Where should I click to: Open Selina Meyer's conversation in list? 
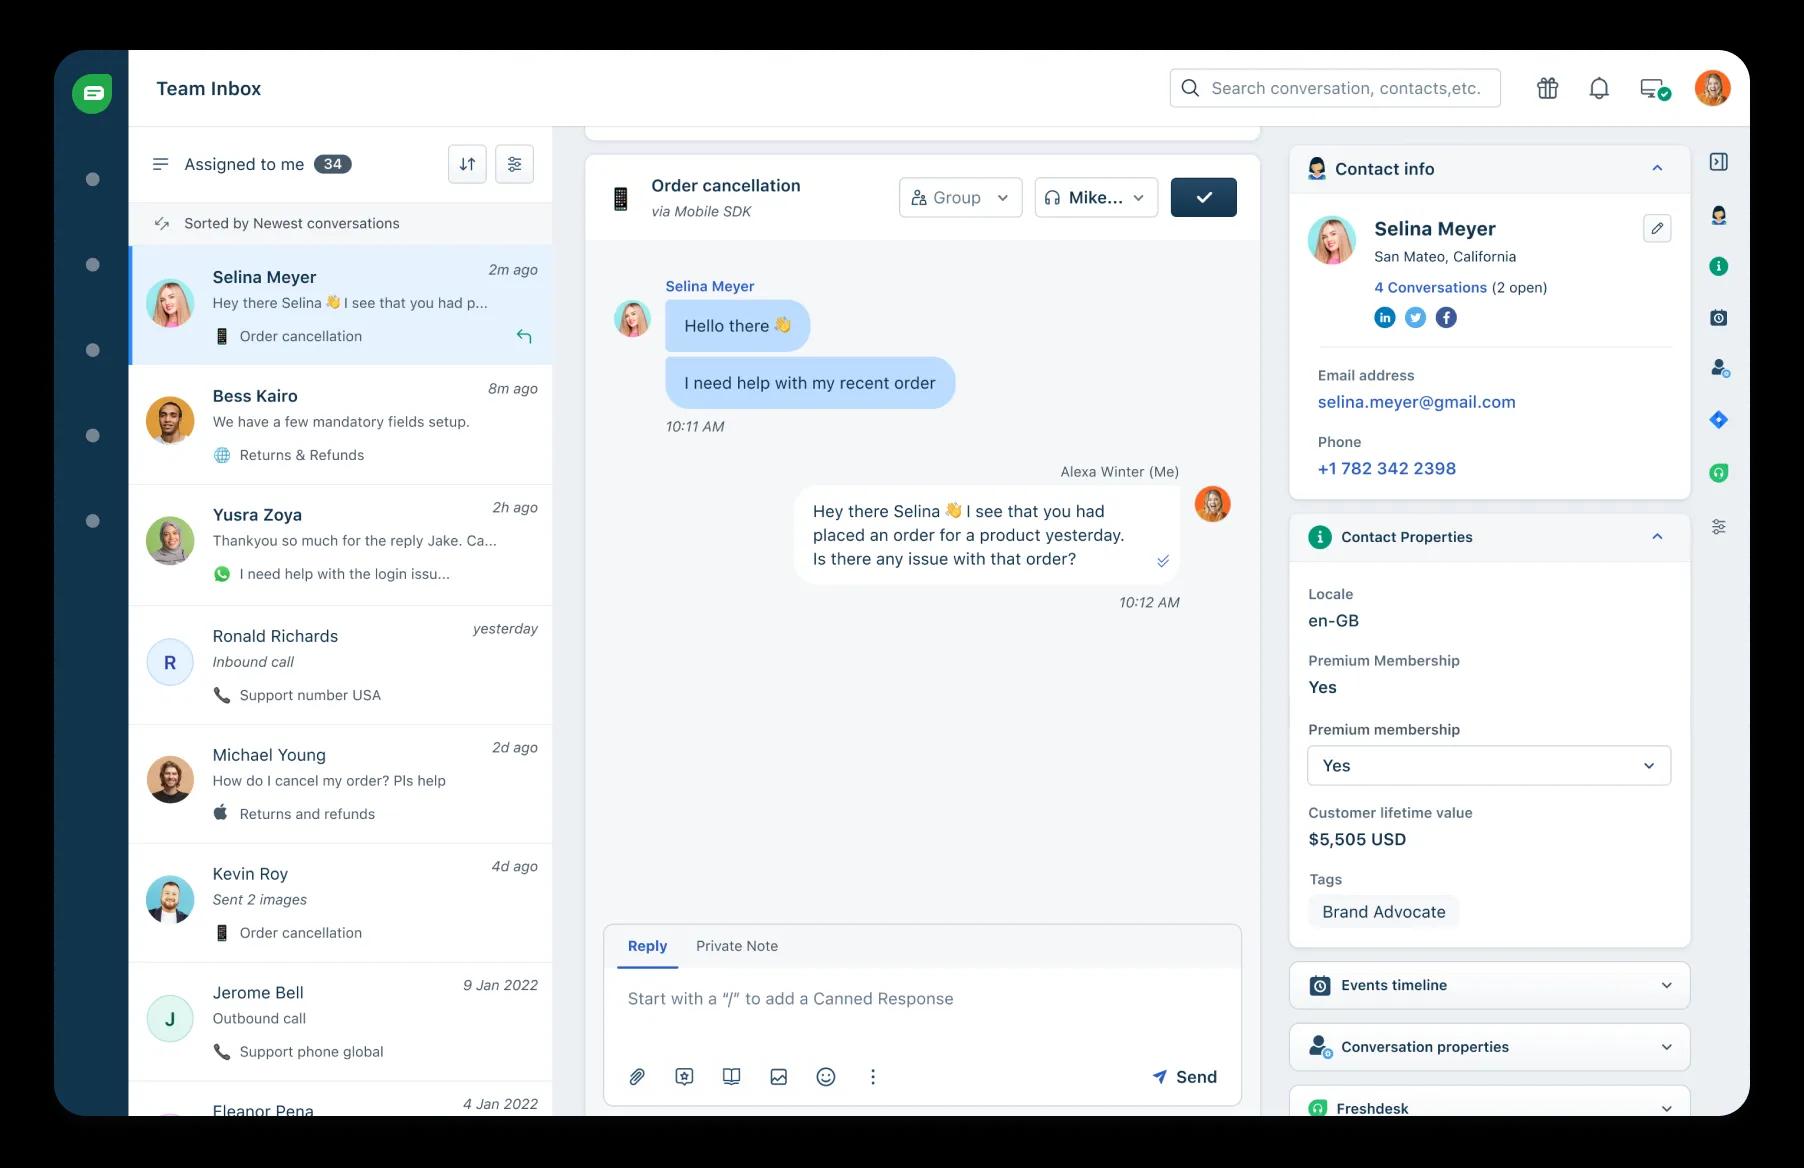coord(340,305)
